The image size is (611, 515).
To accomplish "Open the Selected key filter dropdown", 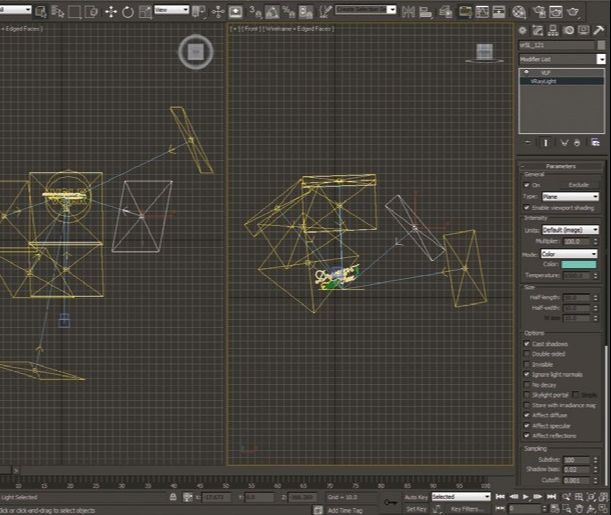I will tap(461, 497).
